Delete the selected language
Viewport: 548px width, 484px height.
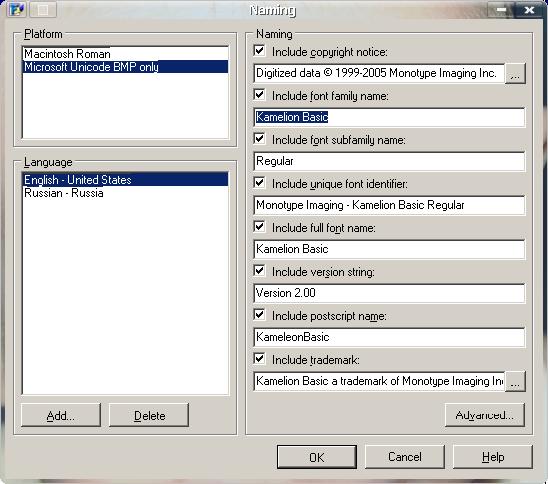[x=149, y=416]
